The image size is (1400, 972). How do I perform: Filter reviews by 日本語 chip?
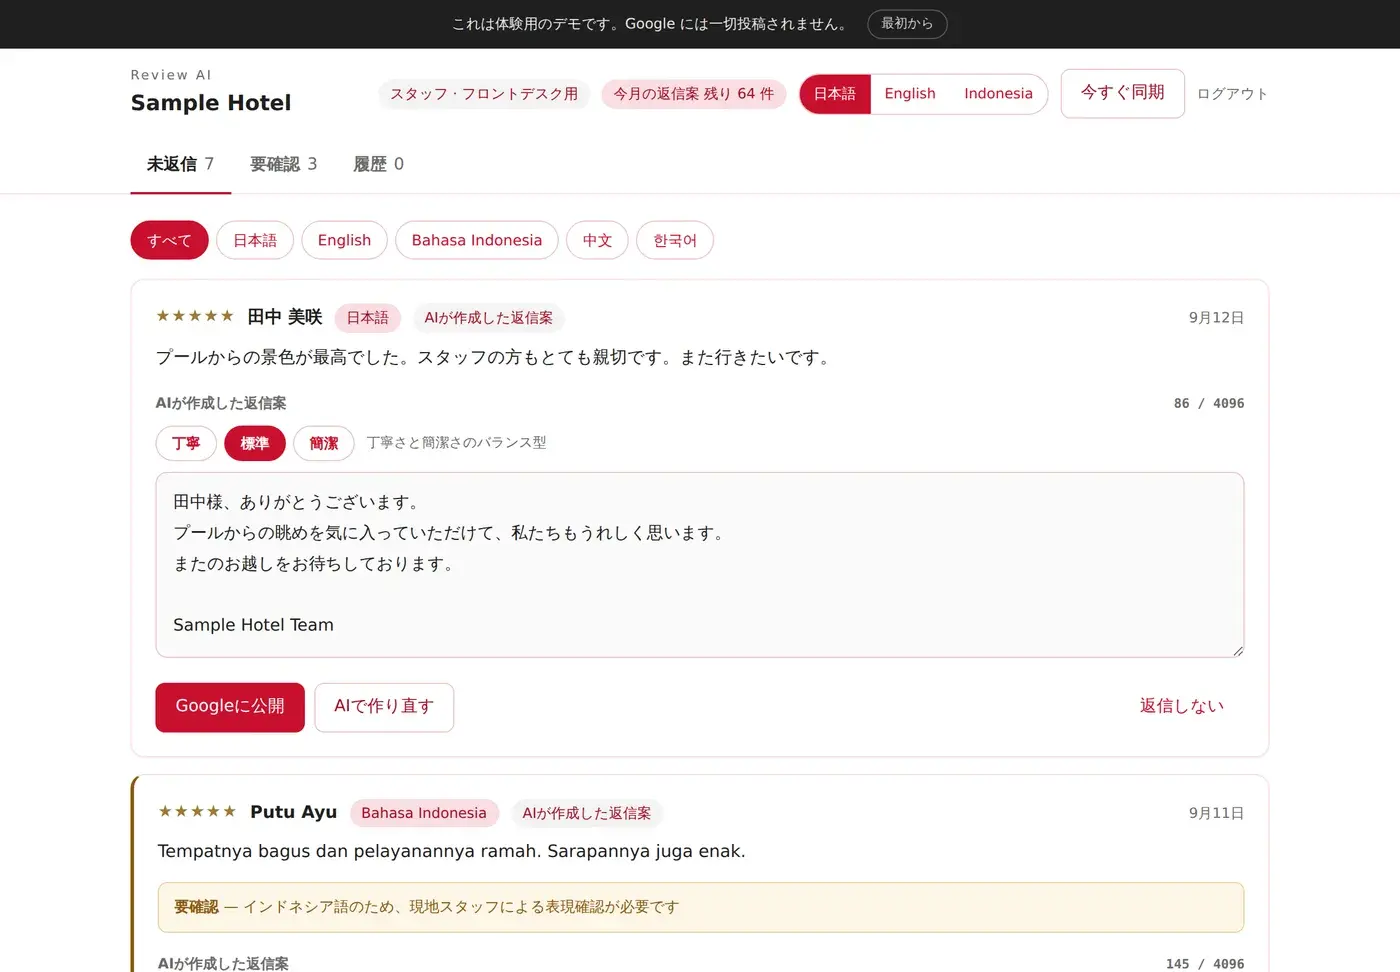click(255, 240)
